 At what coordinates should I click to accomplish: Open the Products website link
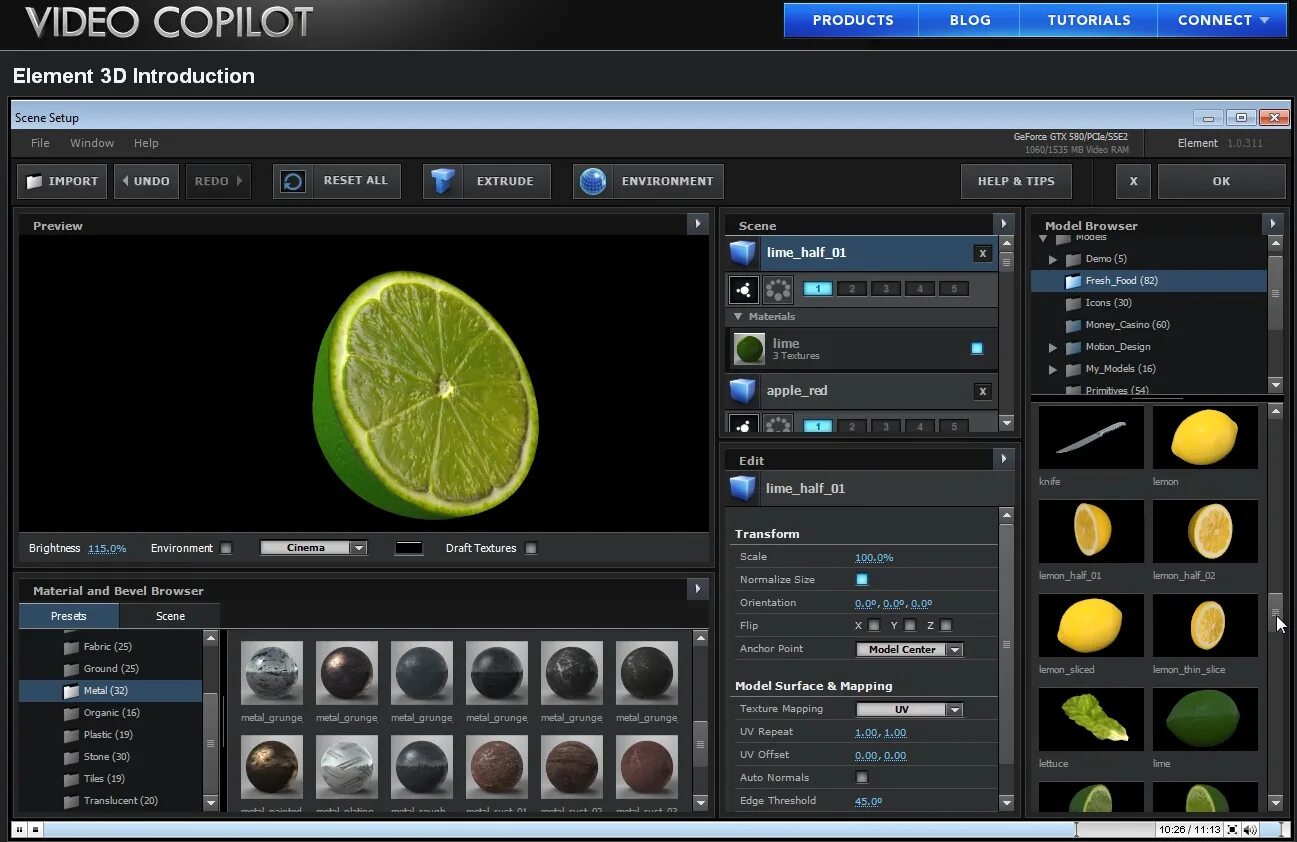click(853, 20)
